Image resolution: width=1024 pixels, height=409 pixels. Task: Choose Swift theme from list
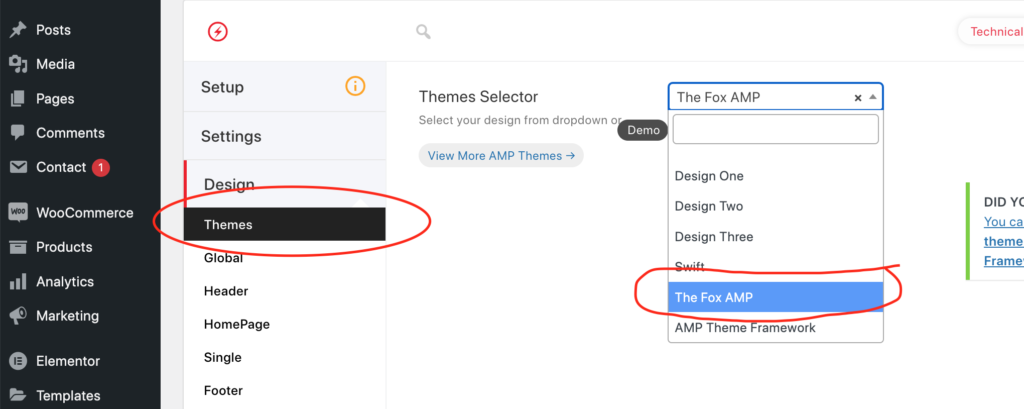(776, 267)
